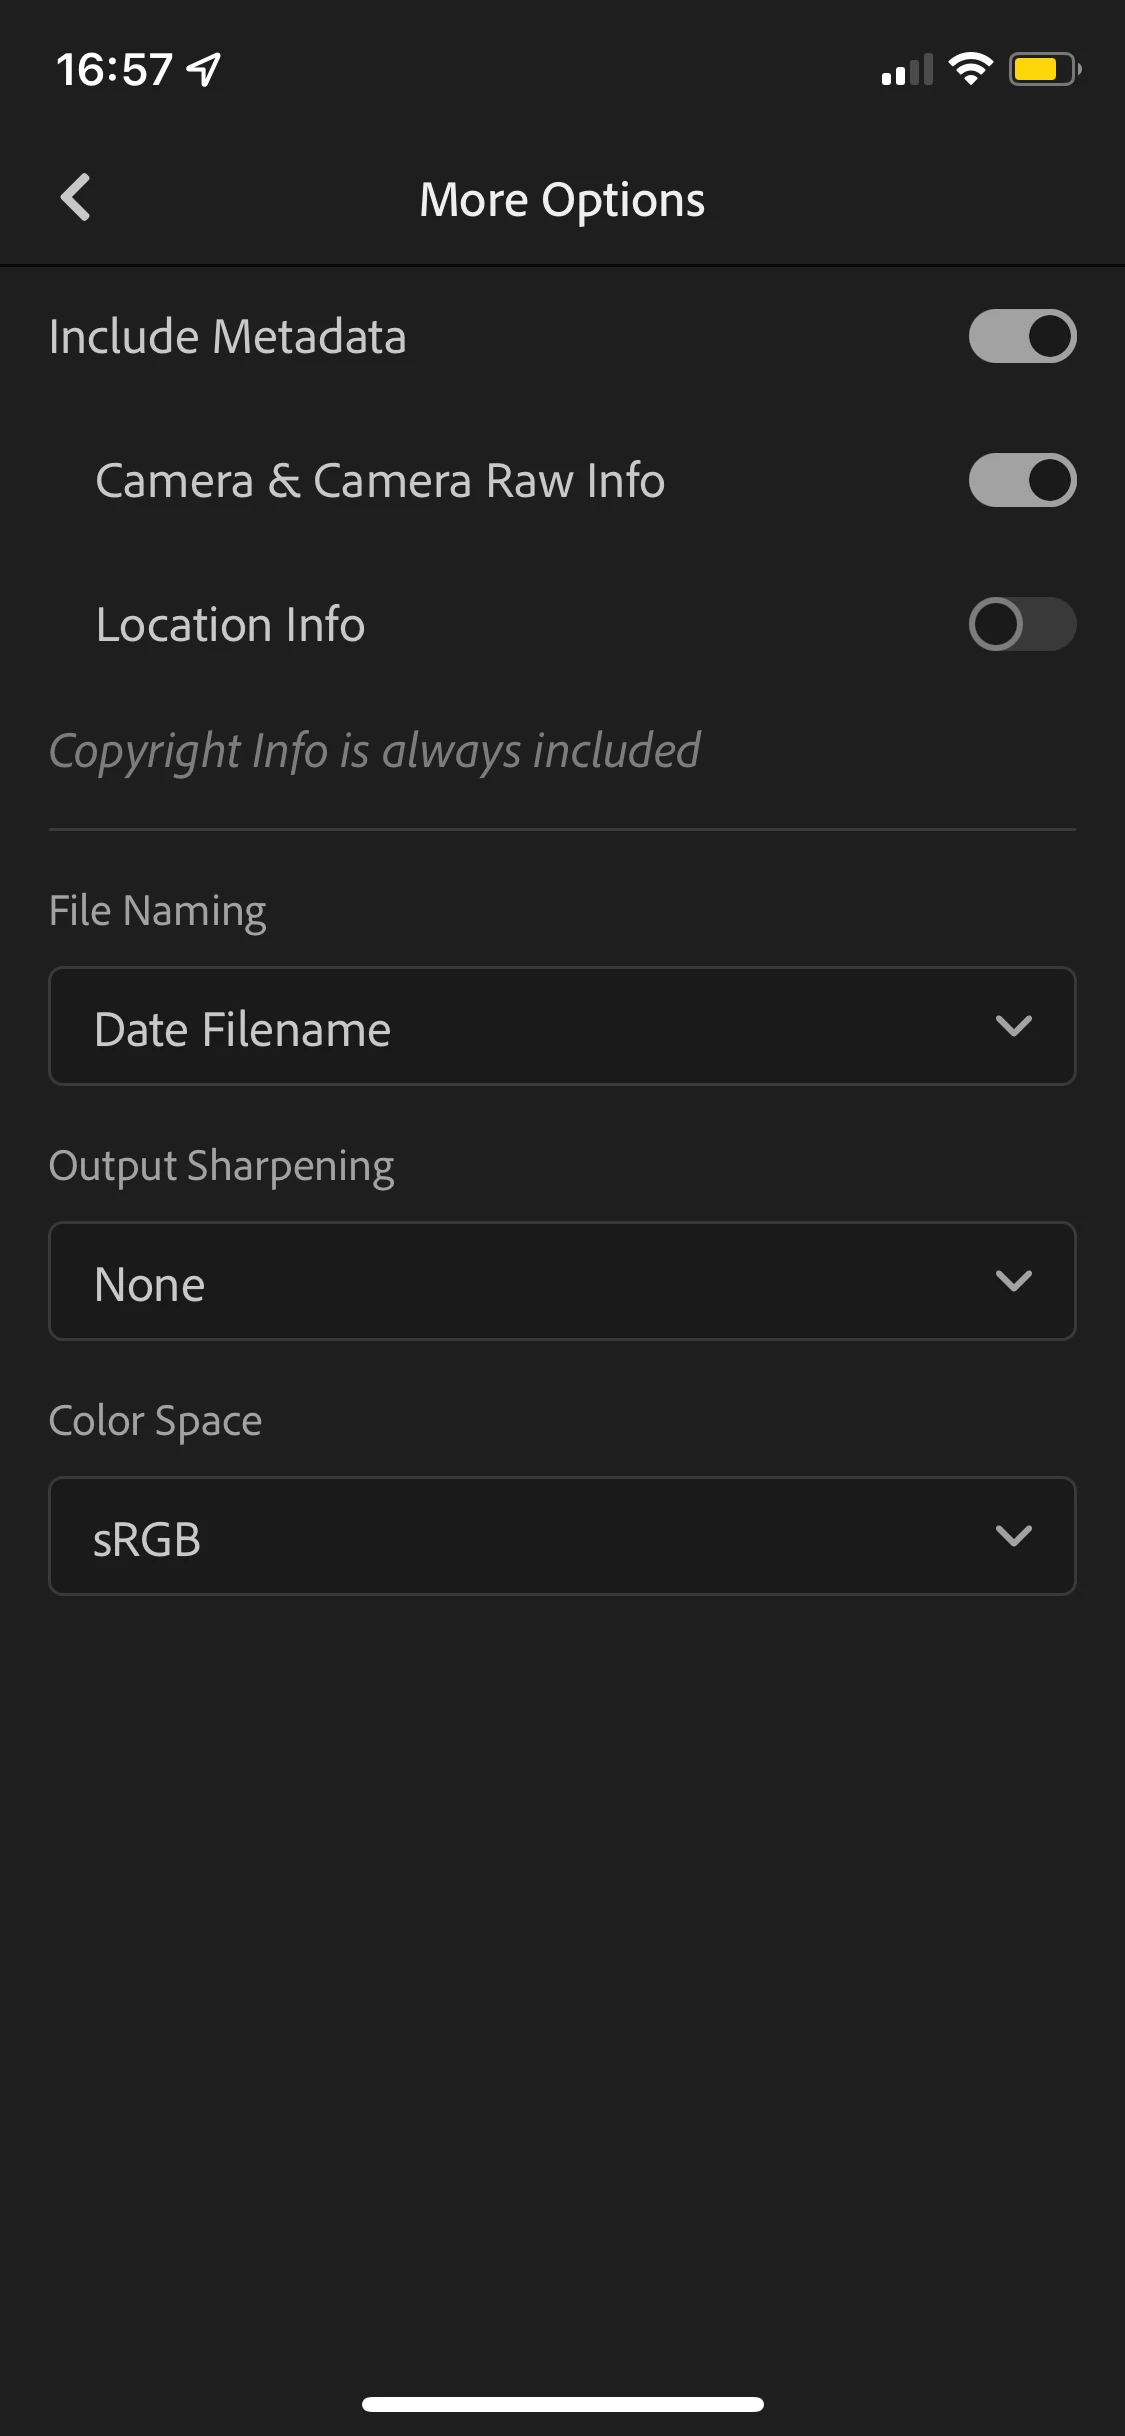The height and width of the screenshot is (2436, 1125).
Task: Tap the Wi-Fi status icon
Action: point(970,69)
